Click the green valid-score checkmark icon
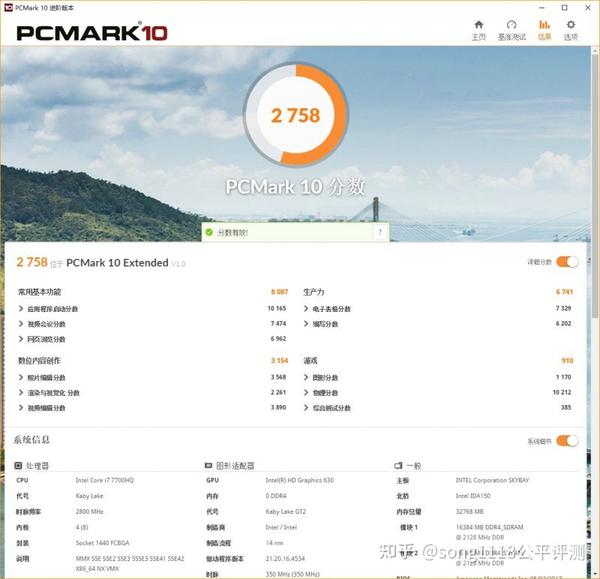Image resolution: width=600 pixels, height=579 pixels. click(209, 232)
